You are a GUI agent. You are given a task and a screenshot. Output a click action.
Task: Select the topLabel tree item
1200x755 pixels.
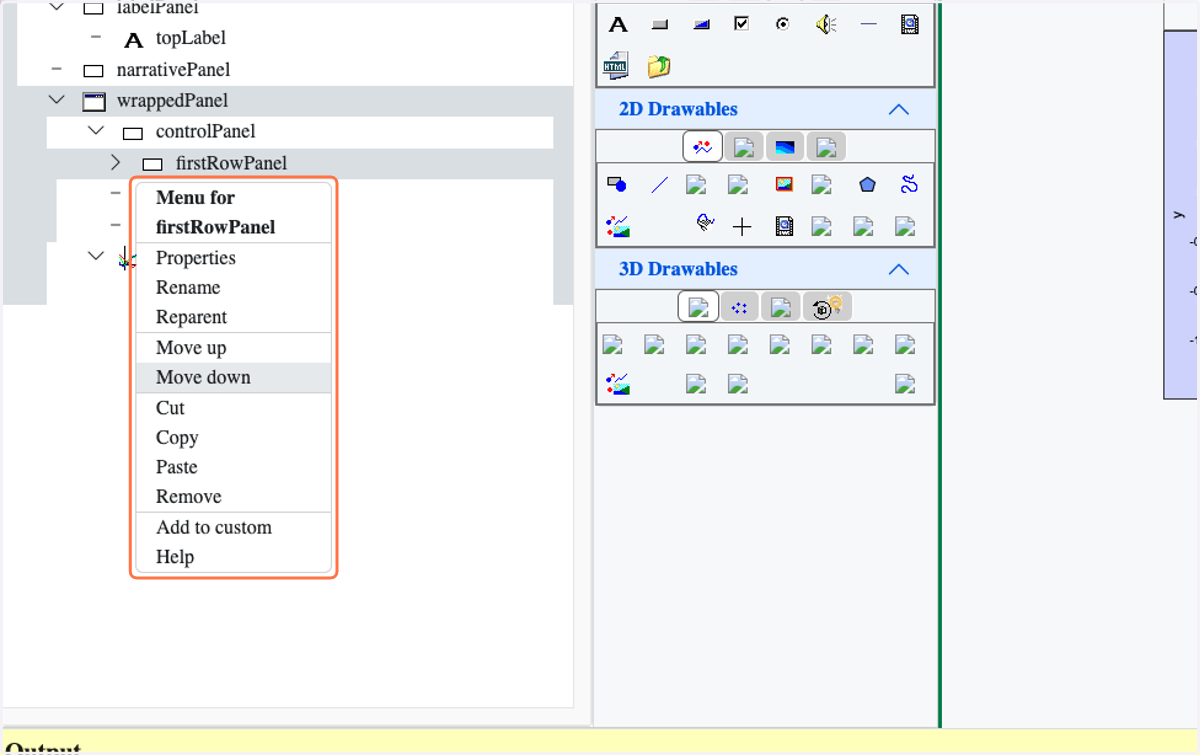191,38
